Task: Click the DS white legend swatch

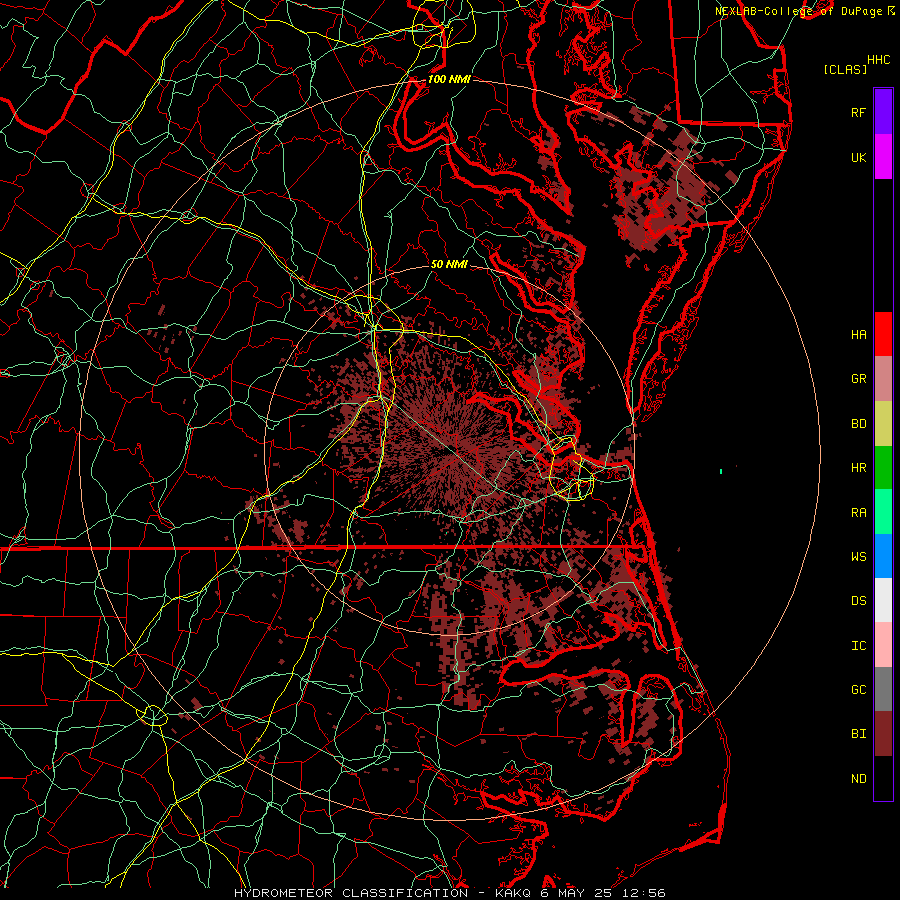Action: point(883,600)
